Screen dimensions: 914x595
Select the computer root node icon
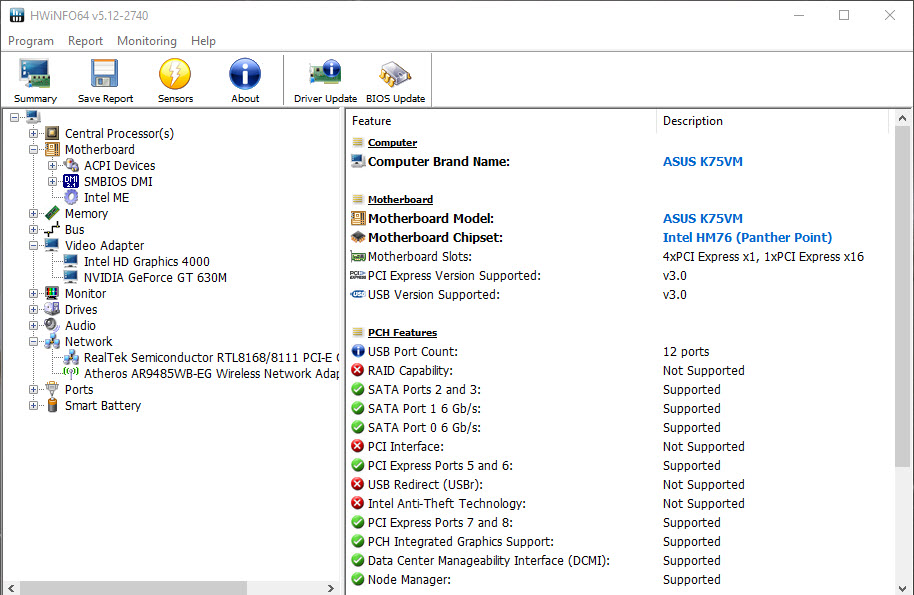(33, 117)
